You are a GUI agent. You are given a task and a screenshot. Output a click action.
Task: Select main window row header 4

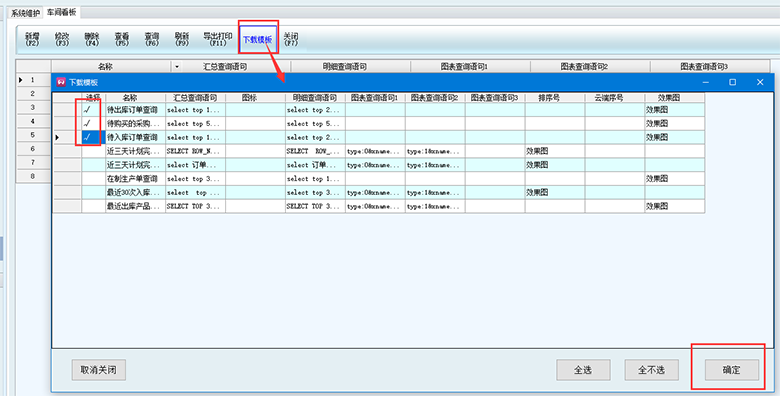[x=33, y=121]
